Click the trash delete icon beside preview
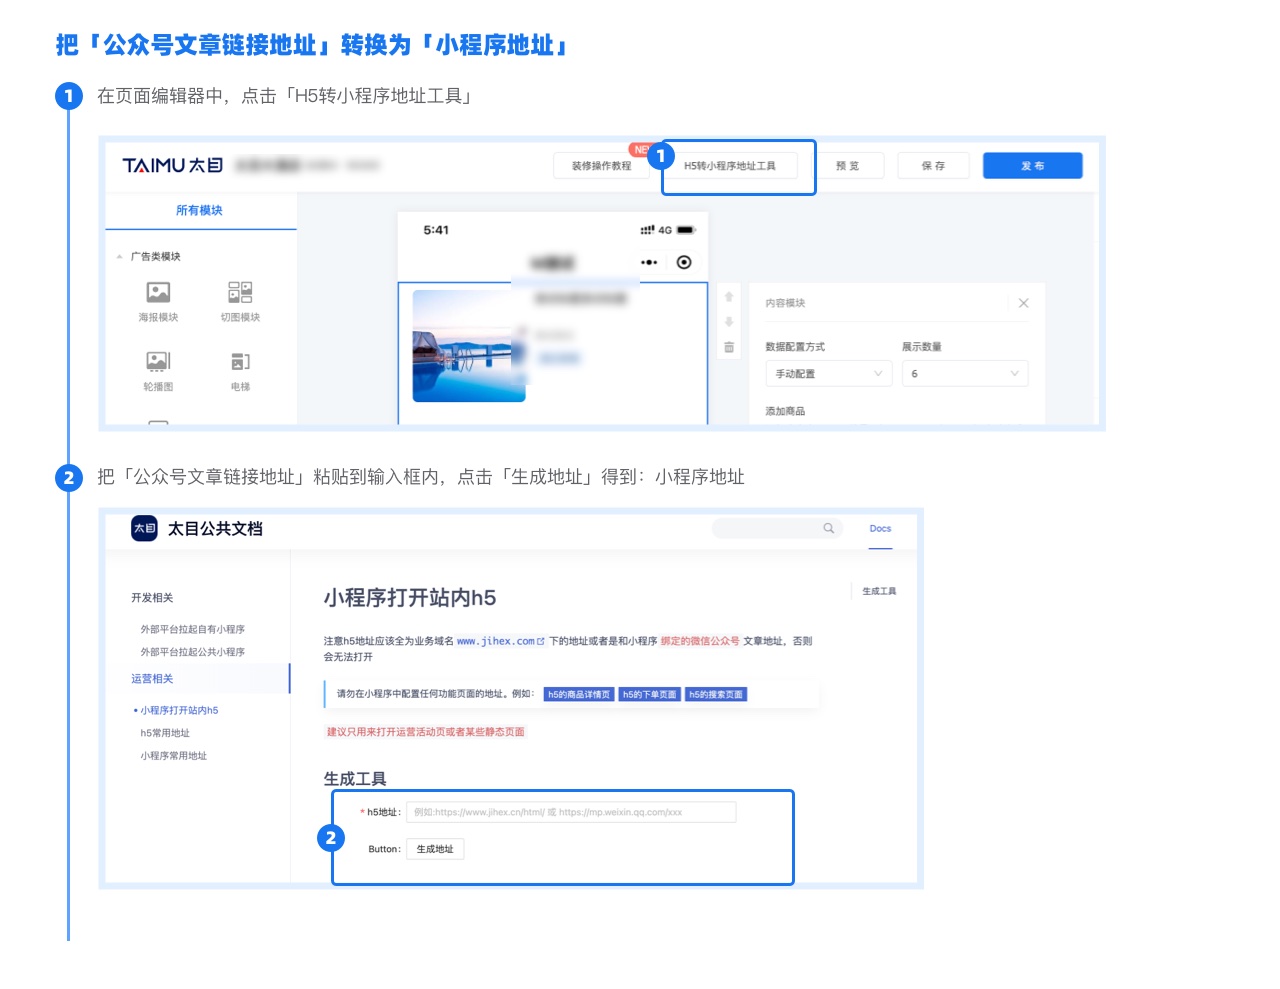1280x989 pixels. (x=729, y=347)
